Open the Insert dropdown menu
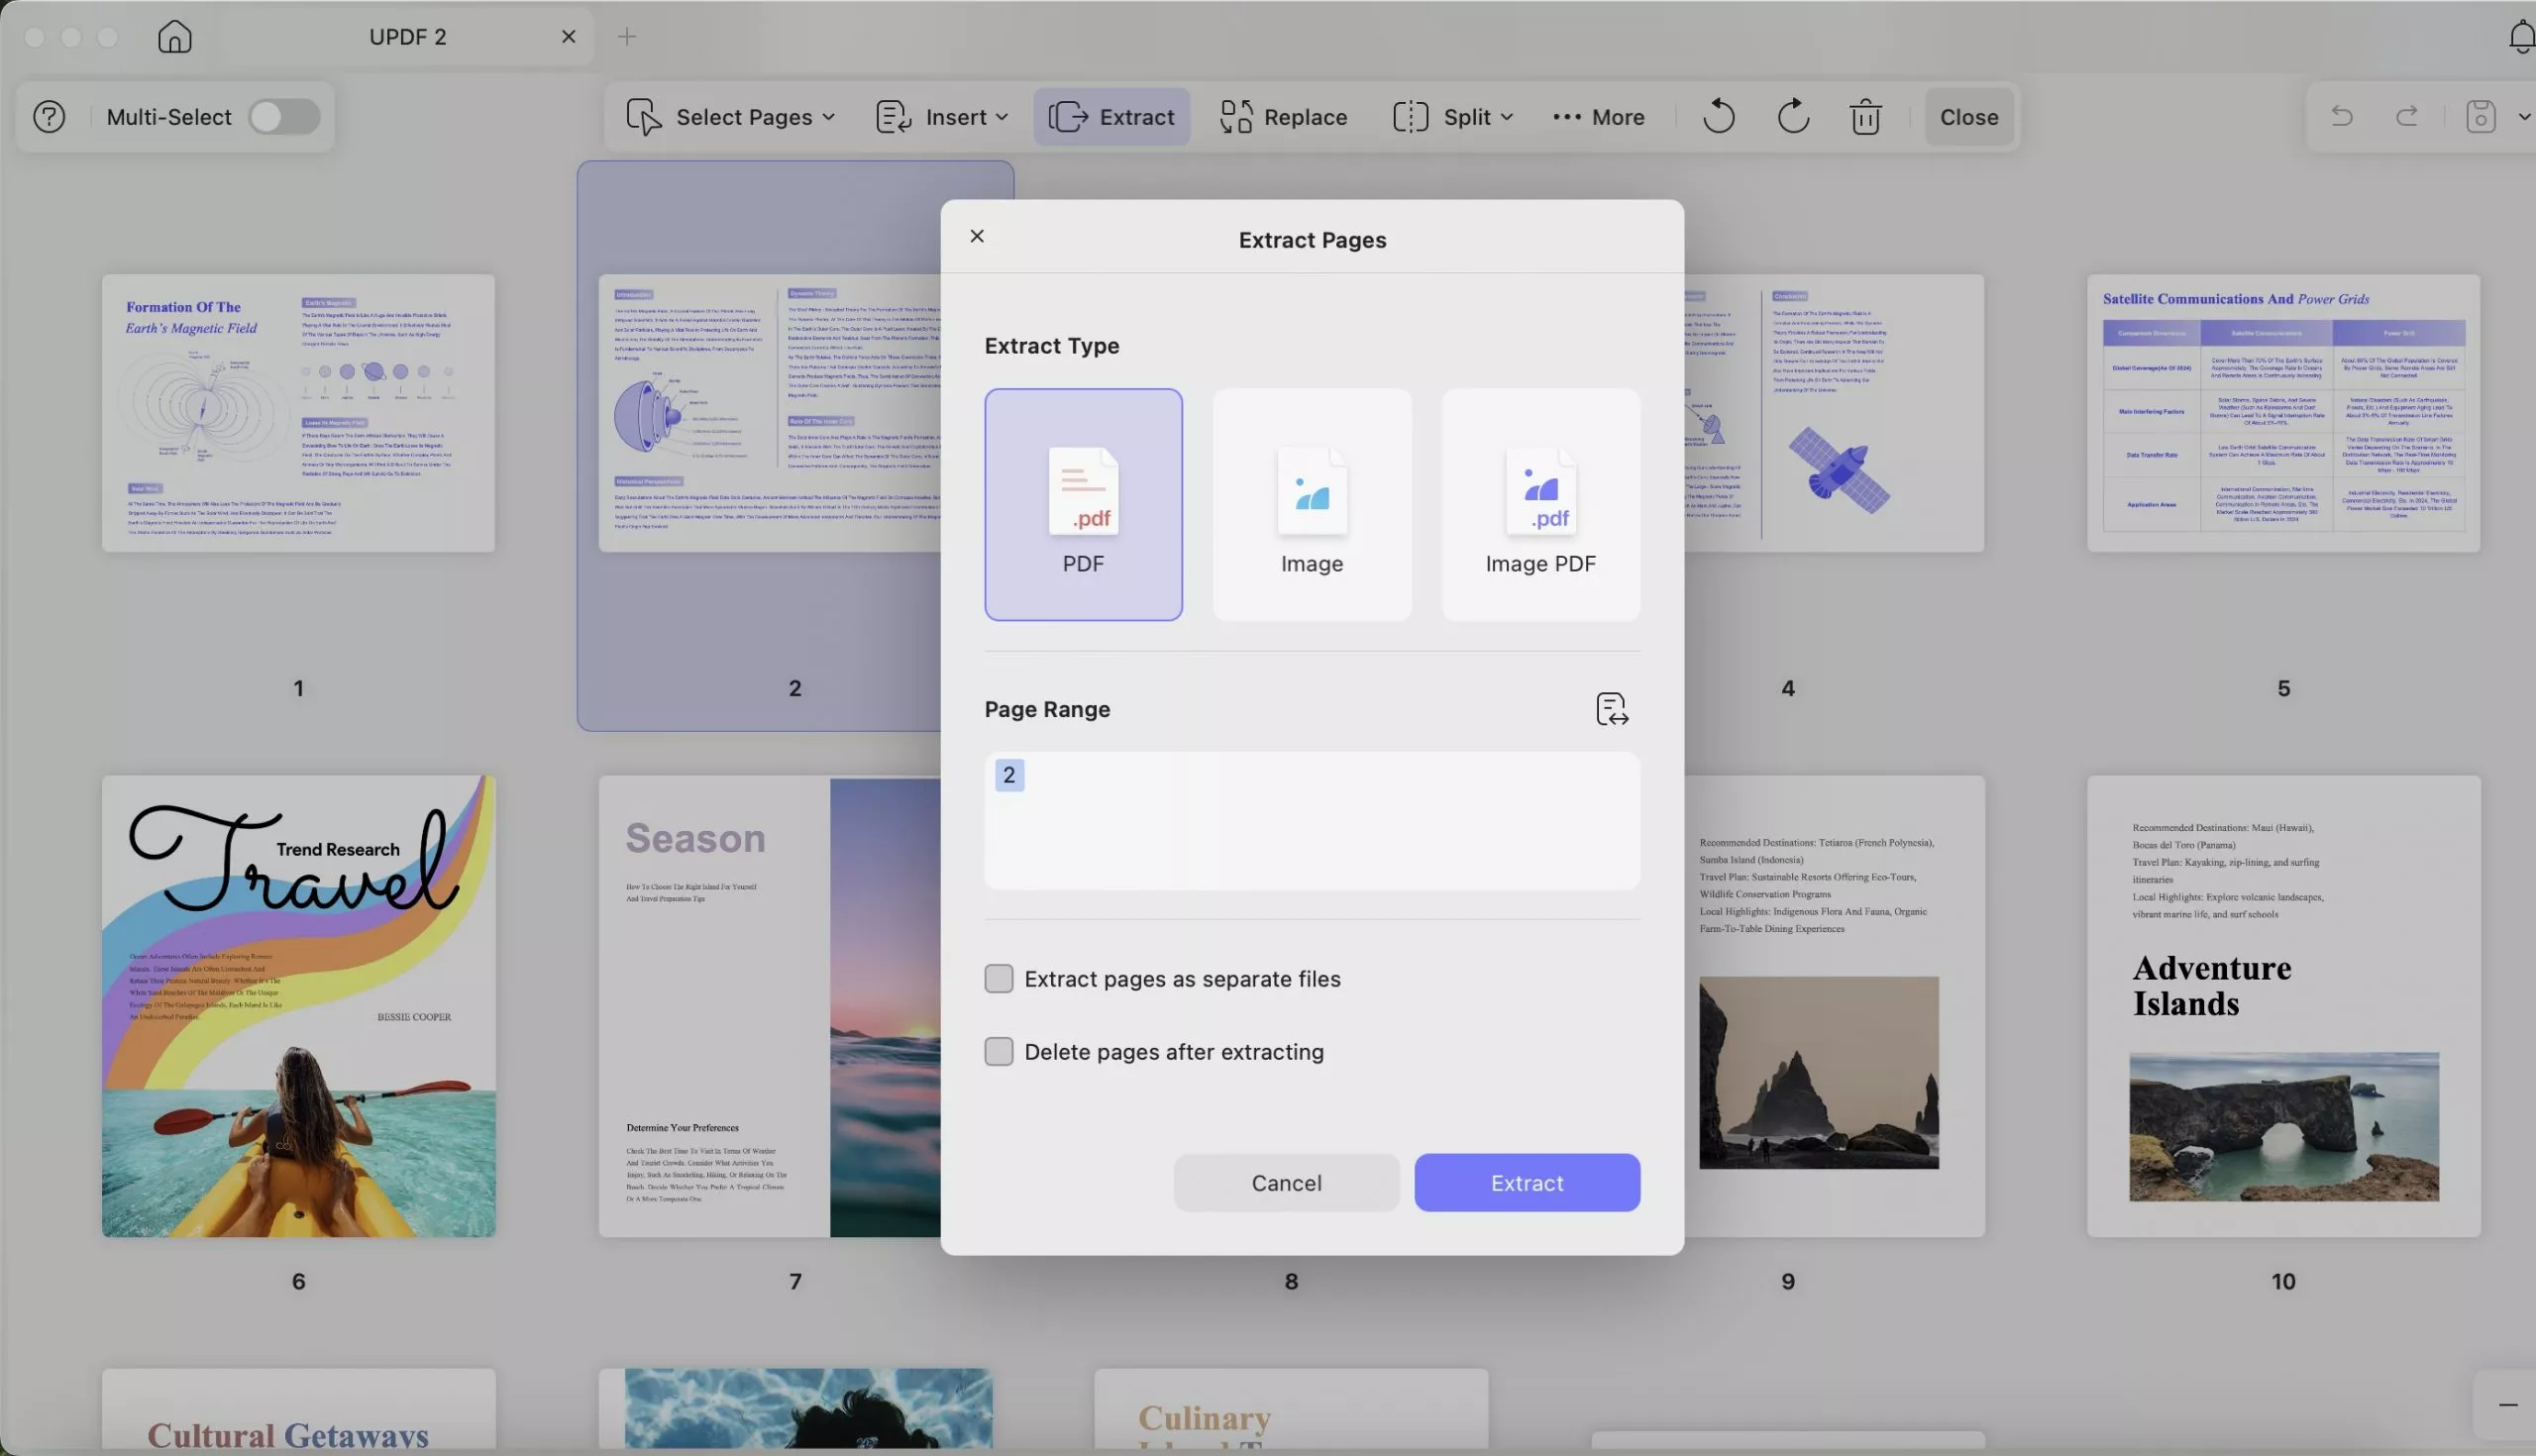2536x1456 pixels. tap(942, 117)
